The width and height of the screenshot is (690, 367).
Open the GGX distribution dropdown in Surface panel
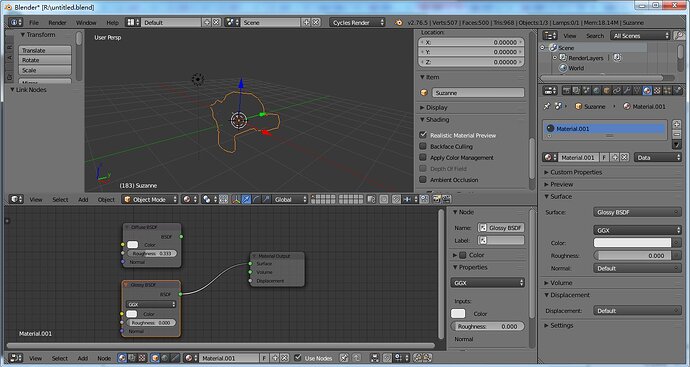pyautogui.click(x=637, y=230)
